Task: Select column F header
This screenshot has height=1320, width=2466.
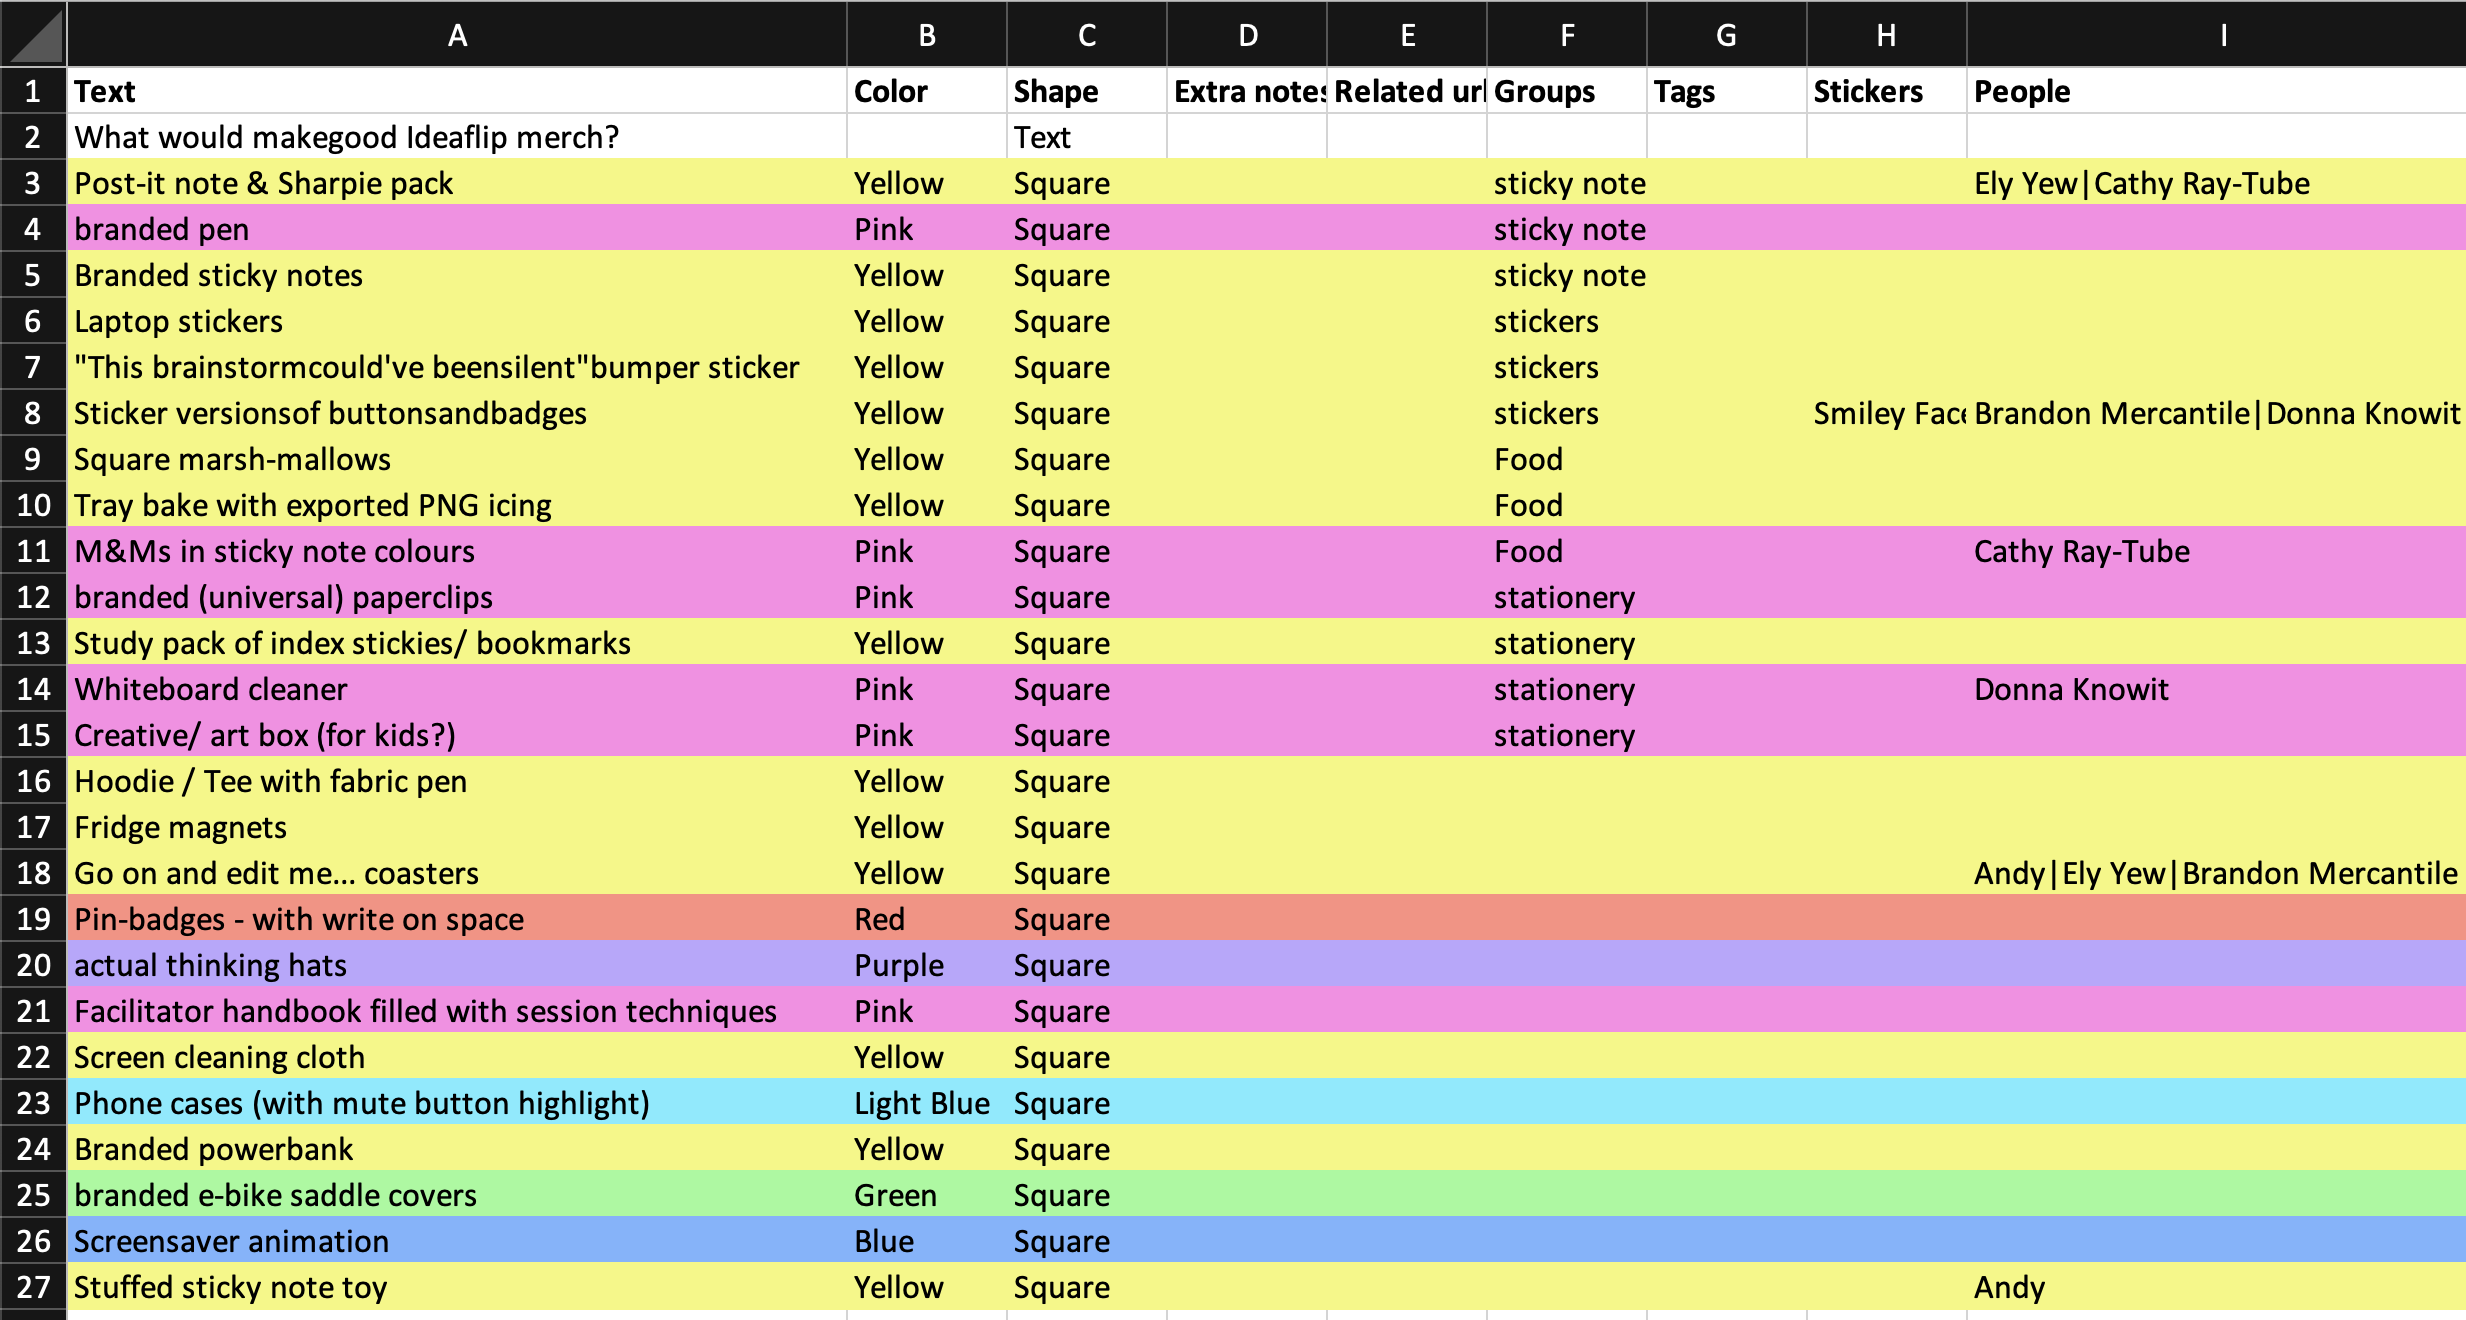Action: tap(1567, 35)
